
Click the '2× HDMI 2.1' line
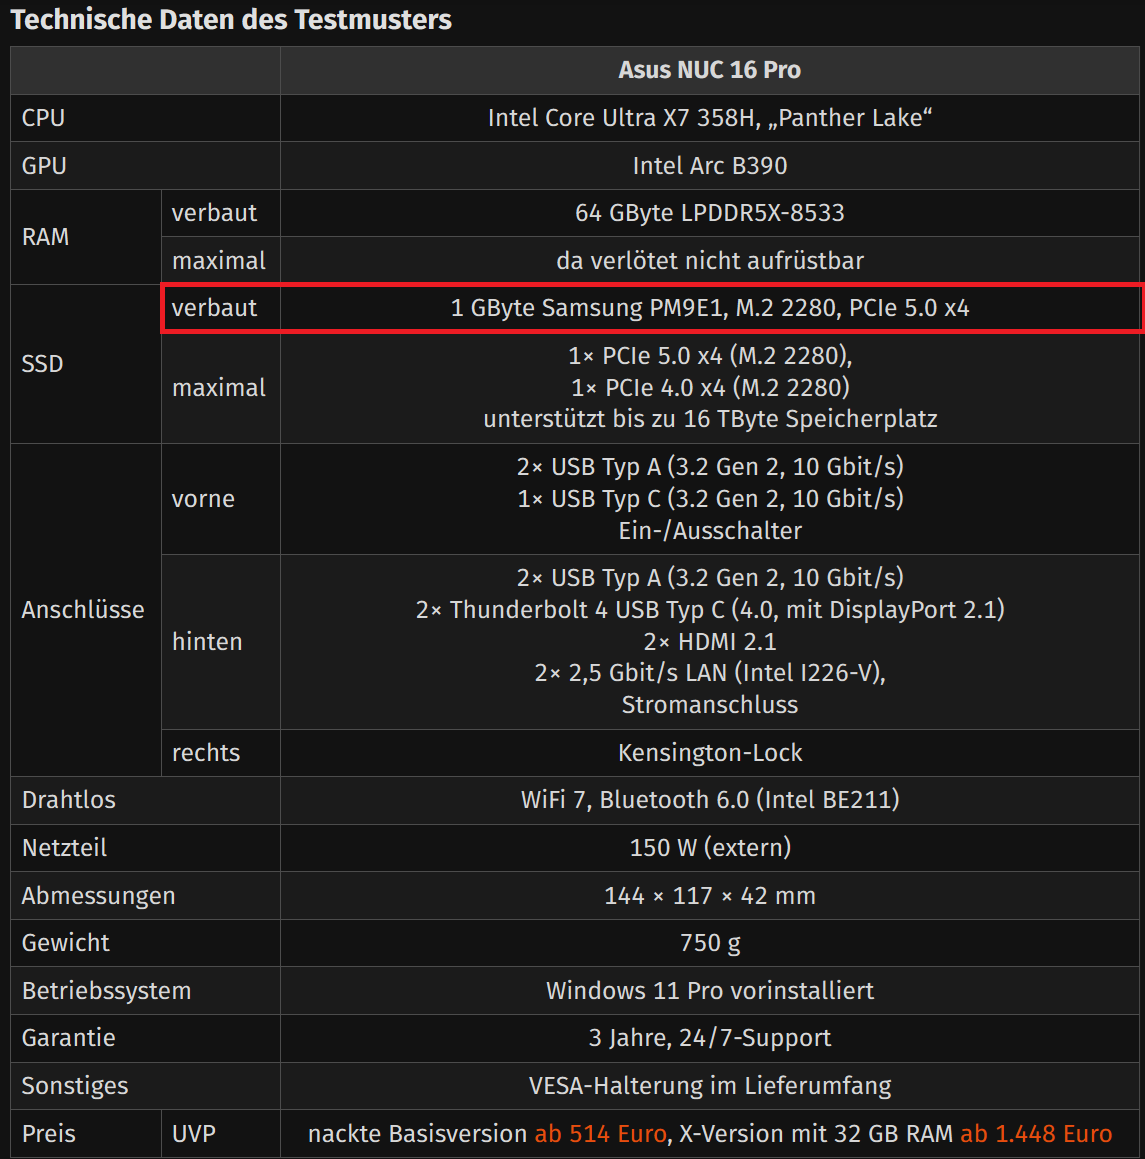tap(710, 642)
